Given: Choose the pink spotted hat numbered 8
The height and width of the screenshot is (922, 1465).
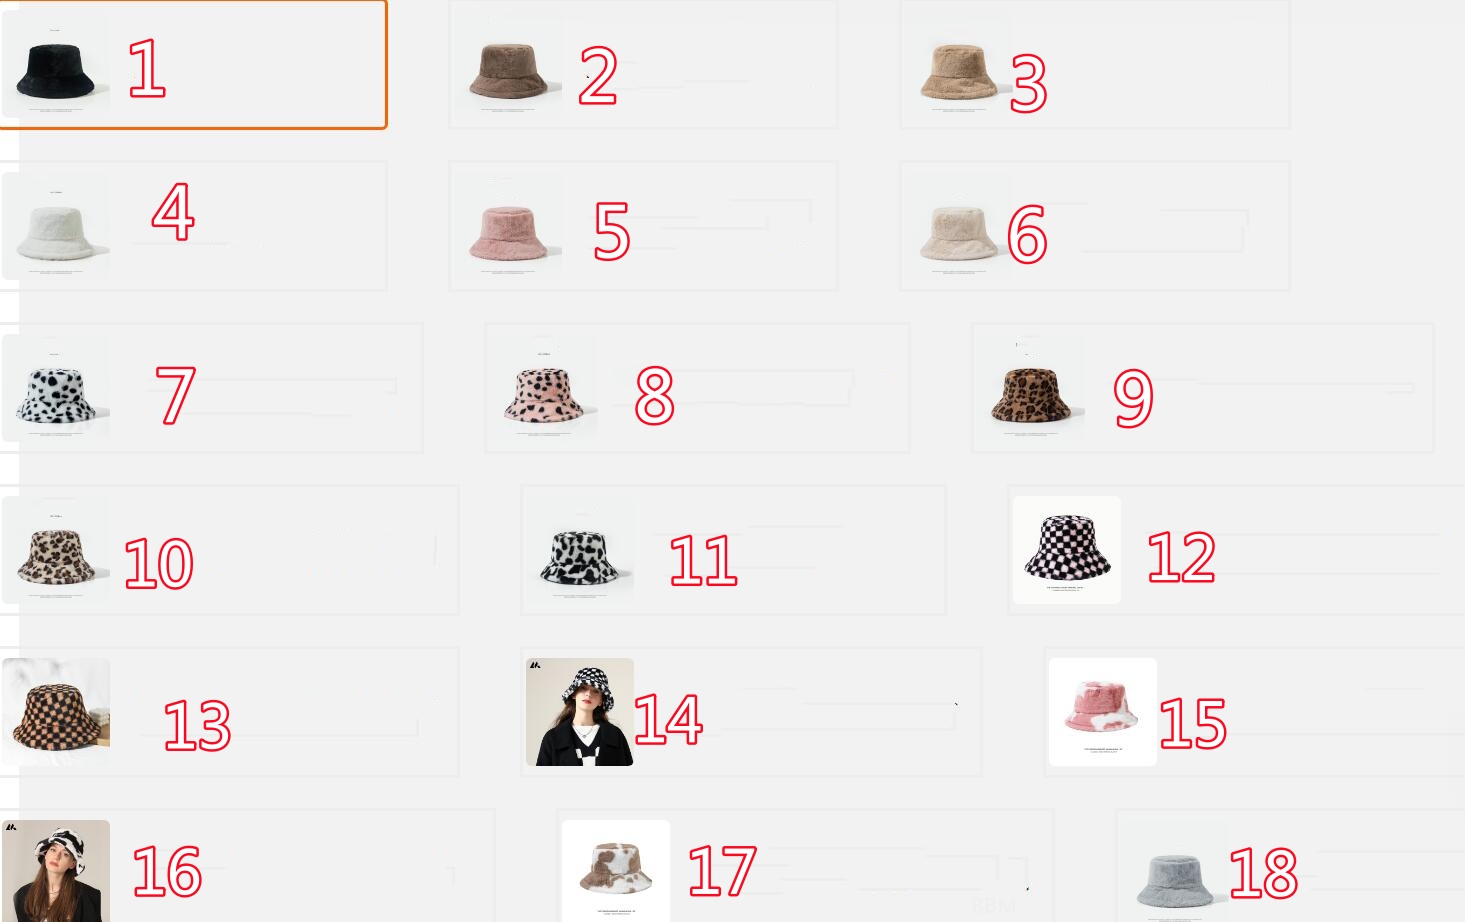Looking at the screenshot, I should coord(544,388).
